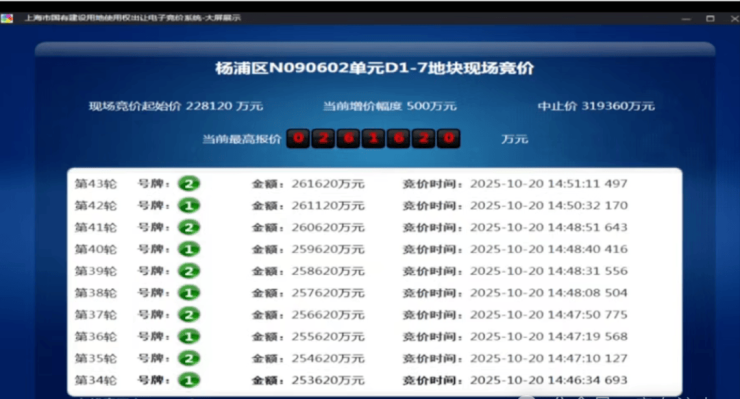
Task: Click the round 43 paddle number 2 badge
Action: point(189,184)
